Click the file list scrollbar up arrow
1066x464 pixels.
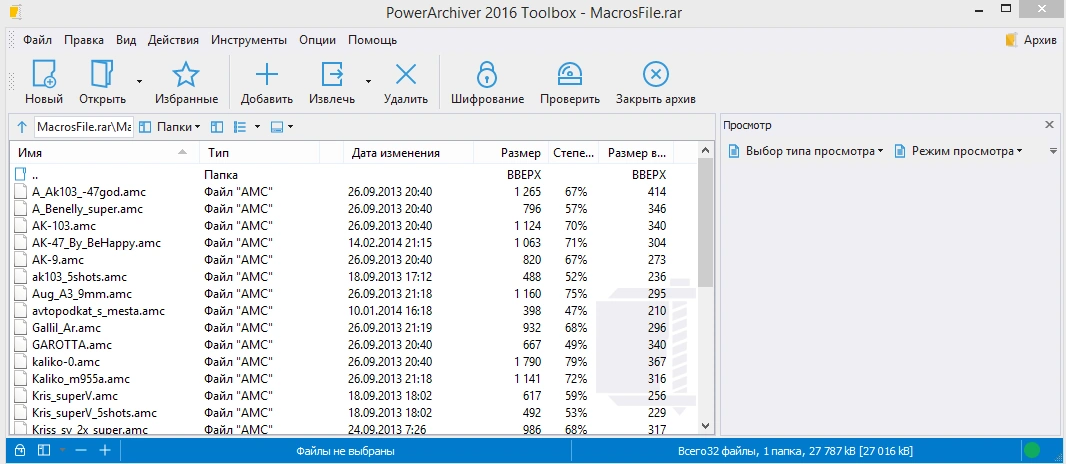pos(705,150)
